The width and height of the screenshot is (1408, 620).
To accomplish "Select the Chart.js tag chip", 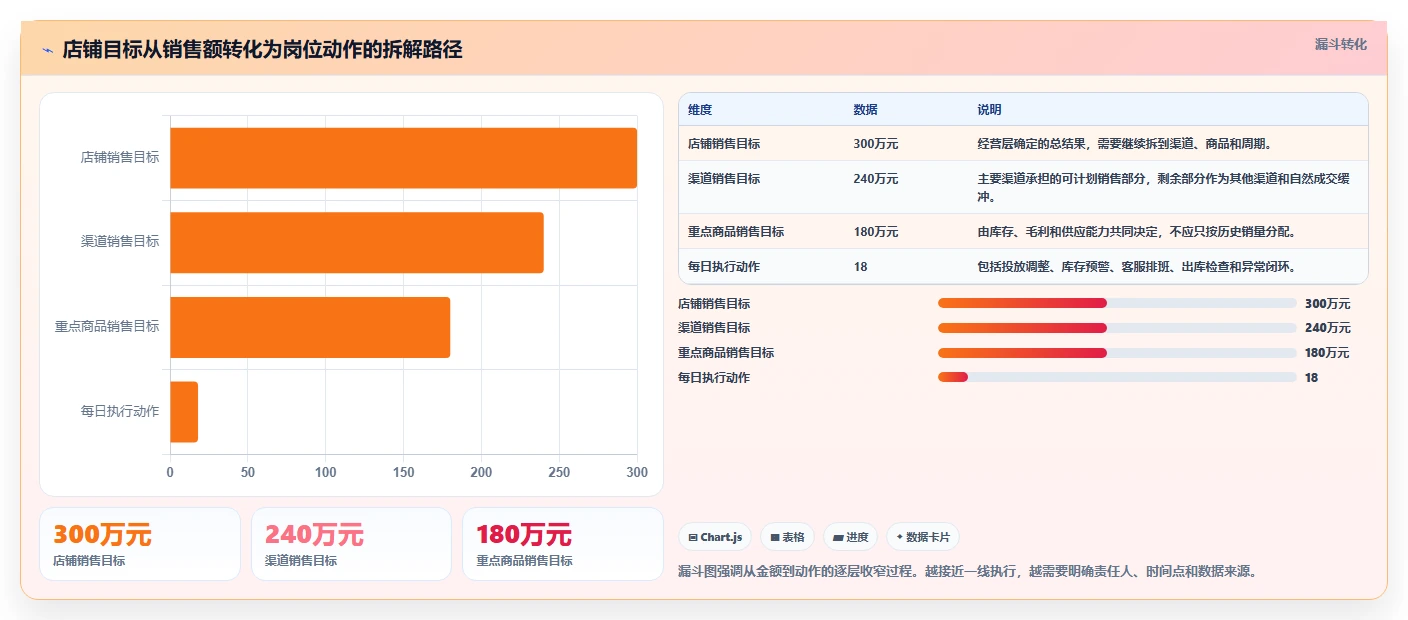I will tap(715, 537).
